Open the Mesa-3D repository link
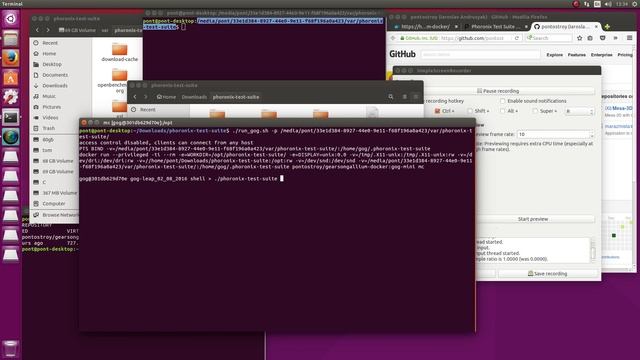 pyautogui.click(x=619, y=108)
